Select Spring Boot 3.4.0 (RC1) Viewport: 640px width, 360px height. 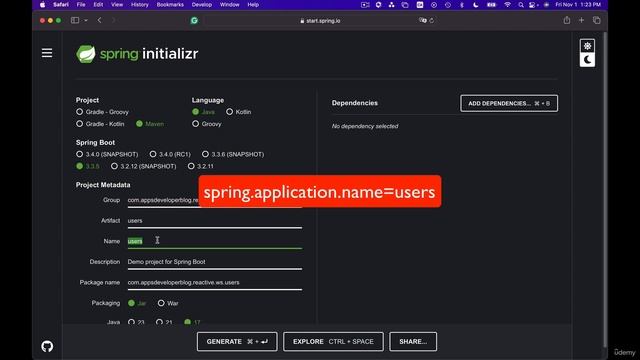(170, 154)
